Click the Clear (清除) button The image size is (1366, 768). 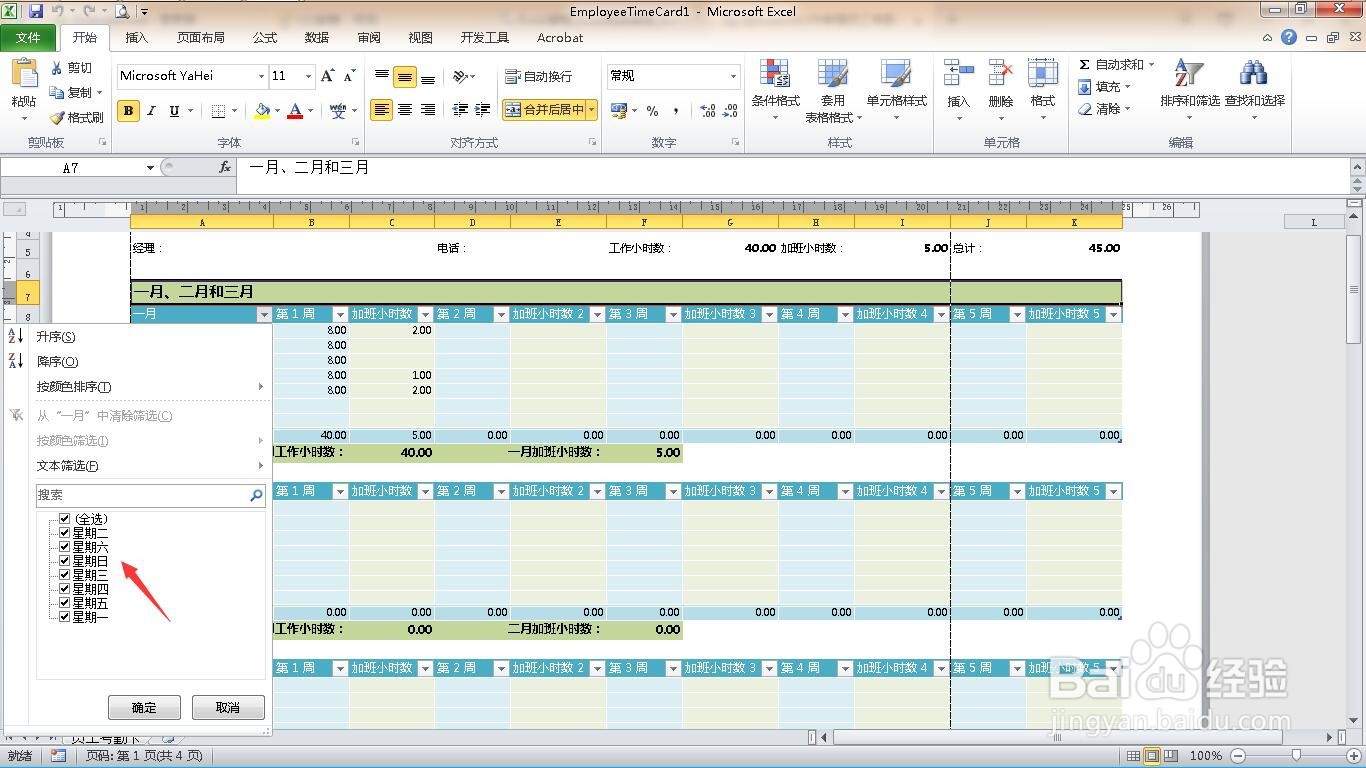(x=1104, y=109)
